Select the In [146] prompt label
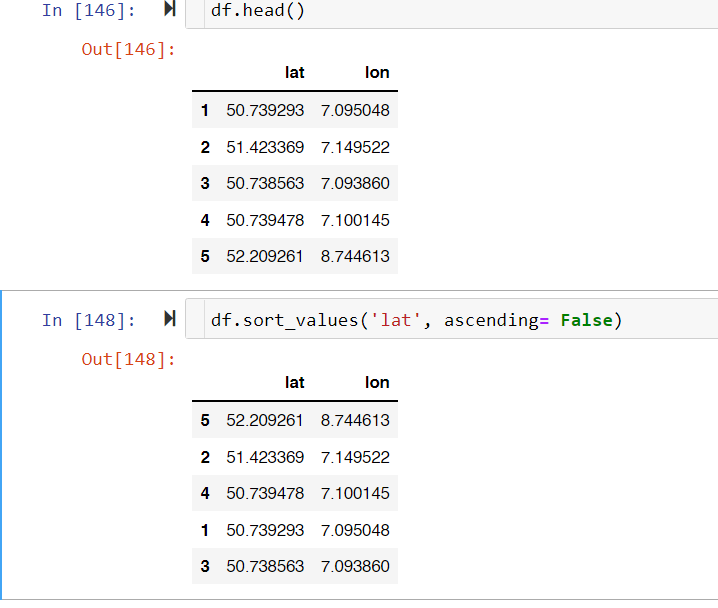 click(x=88, y=11)
